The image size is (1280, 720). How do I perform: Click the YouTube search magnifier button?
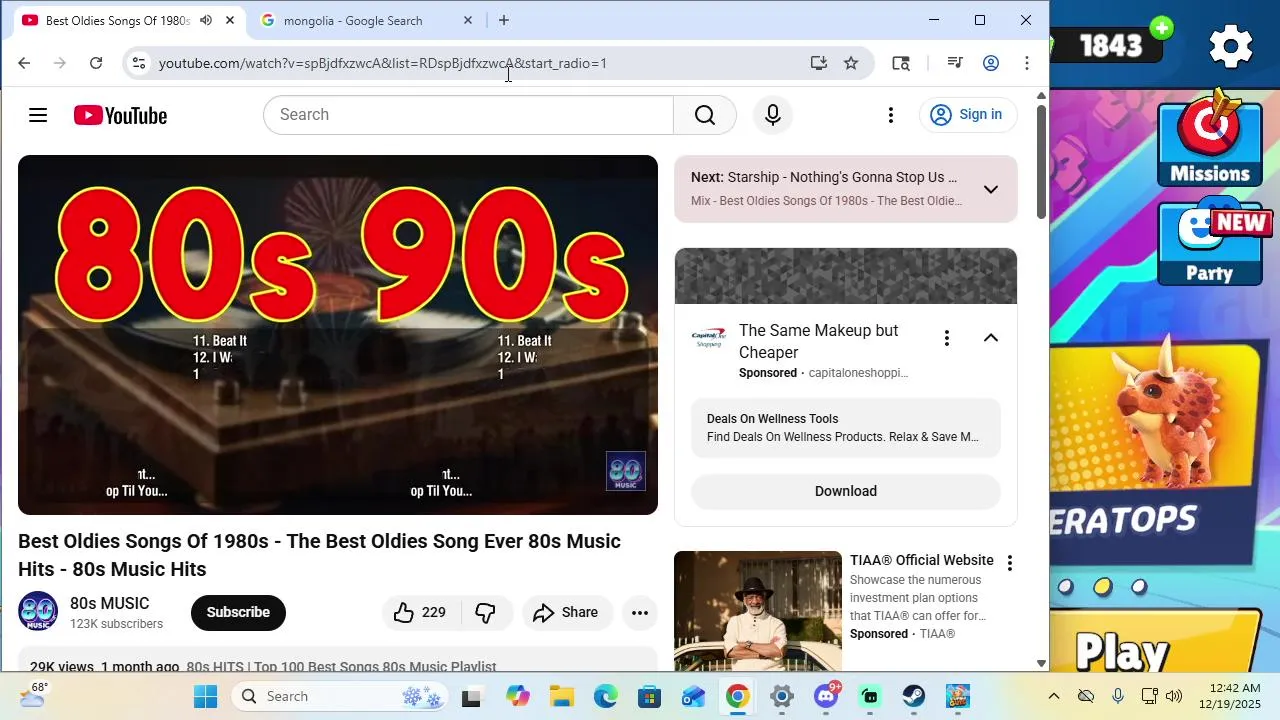(x=705, y=115)
